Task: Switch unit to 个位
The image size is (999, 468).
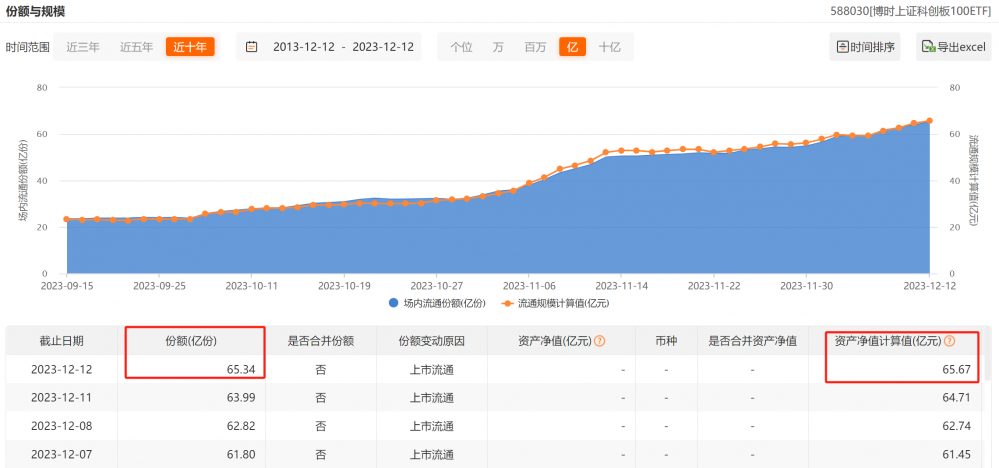Action: (461, 47)
